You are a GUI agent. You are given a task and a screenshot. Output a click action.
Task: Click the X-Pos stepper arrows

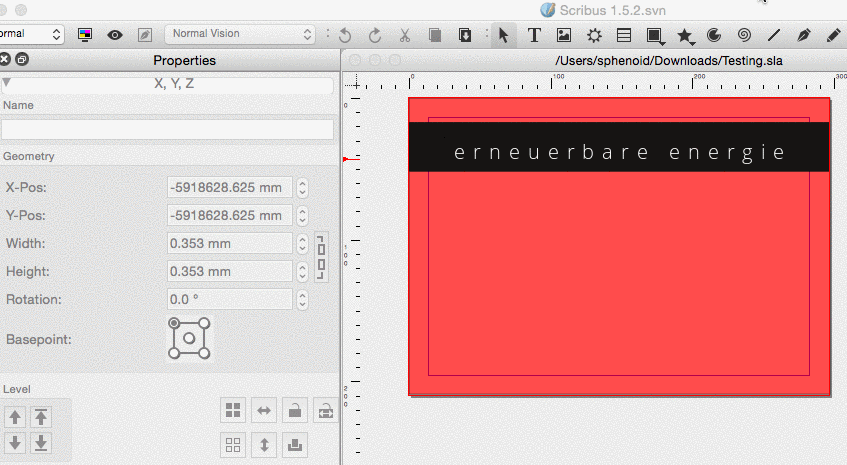point(302,187)
